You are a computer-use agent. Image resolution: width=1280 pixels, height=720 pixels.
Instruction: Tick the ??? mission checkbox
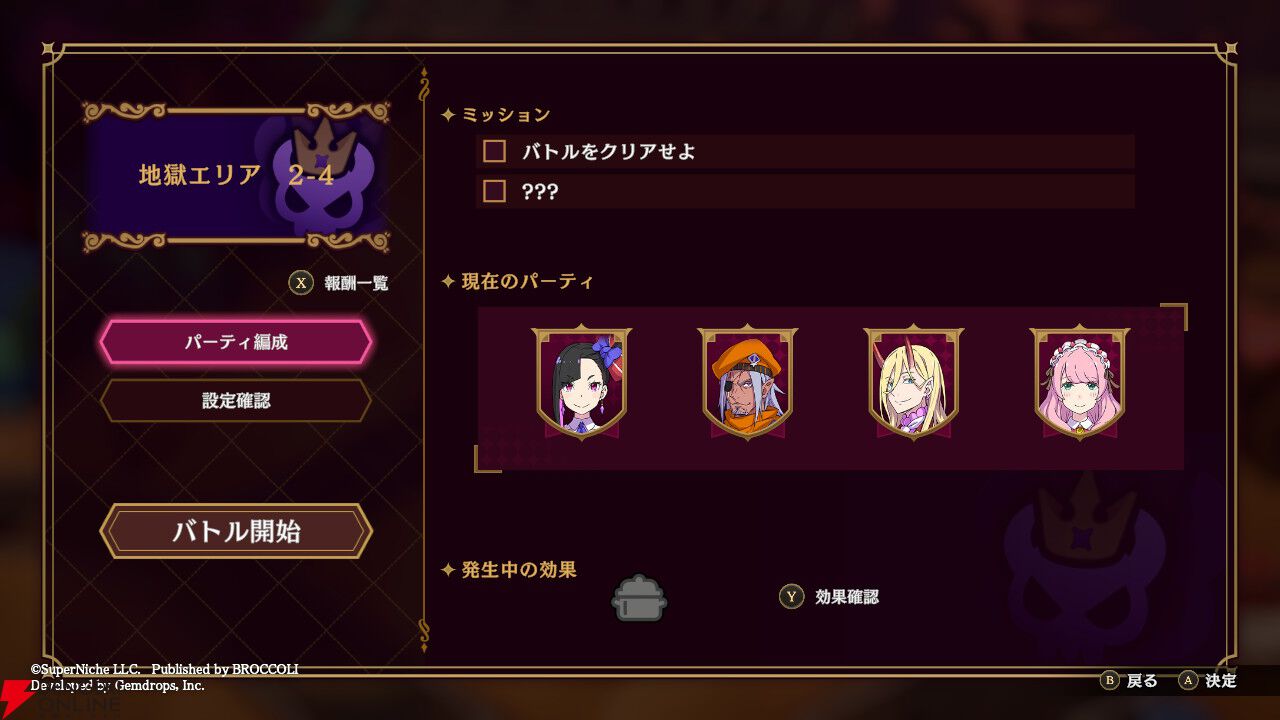pyautogui.click(x=494, y=191)
